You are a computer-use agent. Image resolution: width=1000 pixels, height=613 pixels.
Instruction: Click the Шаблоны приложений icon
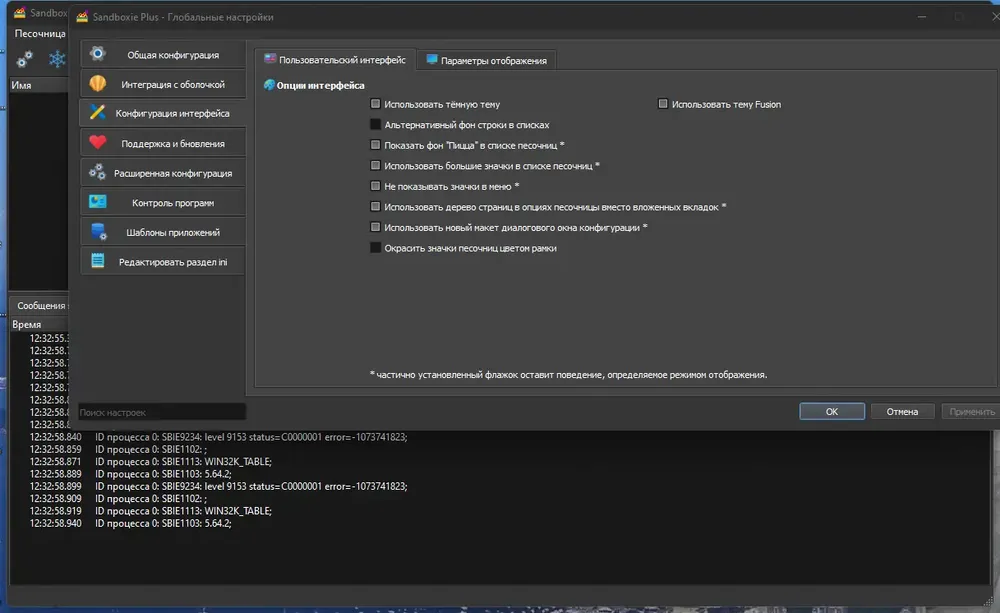[99, 232]
